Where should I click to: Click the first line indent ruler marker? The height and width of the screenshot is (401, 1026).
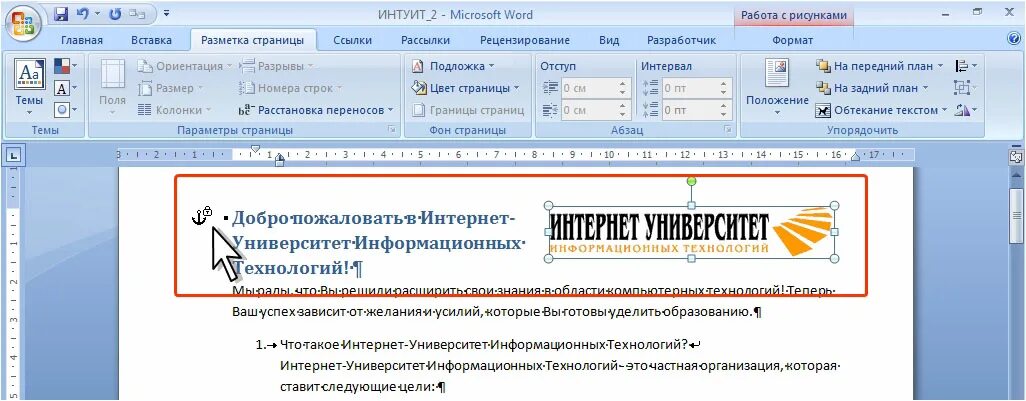click(255, 150)
